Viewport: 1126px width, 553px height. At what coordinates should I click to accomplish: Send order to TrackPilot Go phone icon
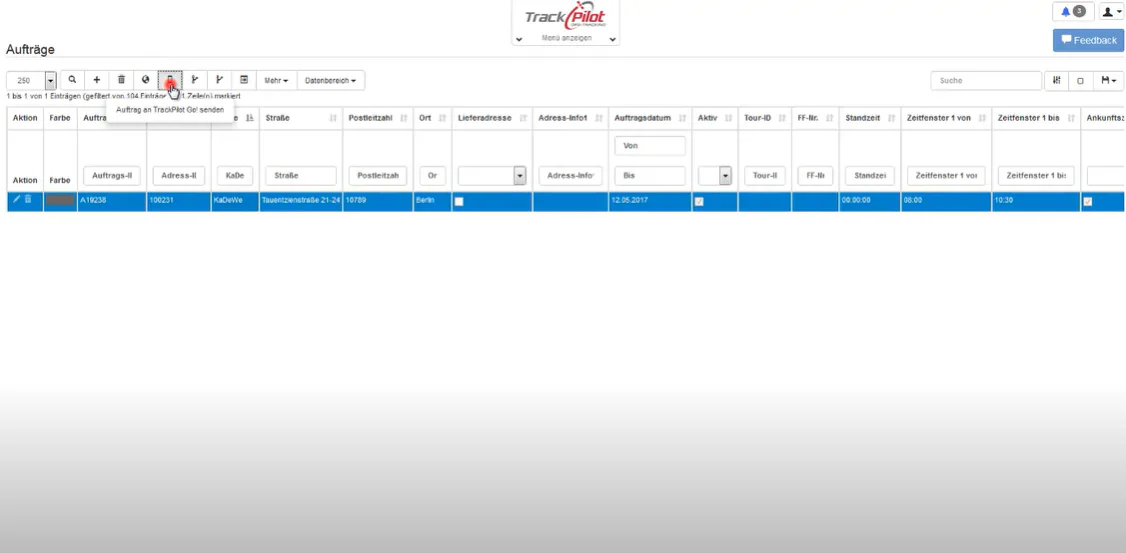(170, 80)
